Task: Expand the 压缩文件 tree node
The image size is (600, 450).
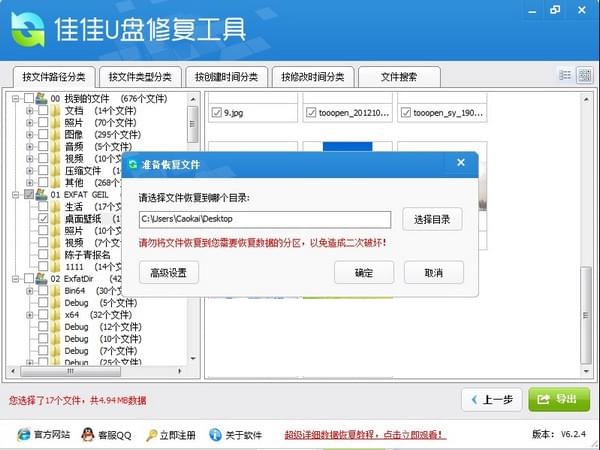Action: pos(29,171)
